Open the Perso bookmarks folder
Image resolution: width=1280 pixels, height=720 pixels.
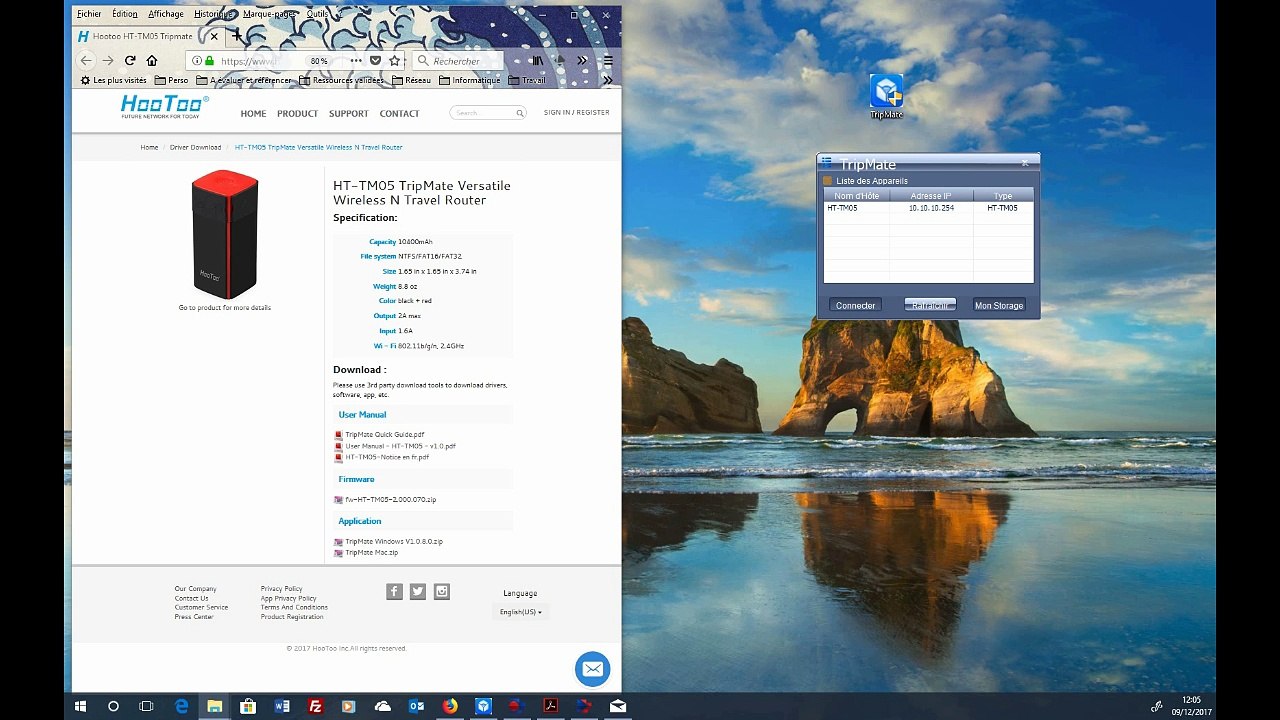pyautogui.click(x=172, y=80)
